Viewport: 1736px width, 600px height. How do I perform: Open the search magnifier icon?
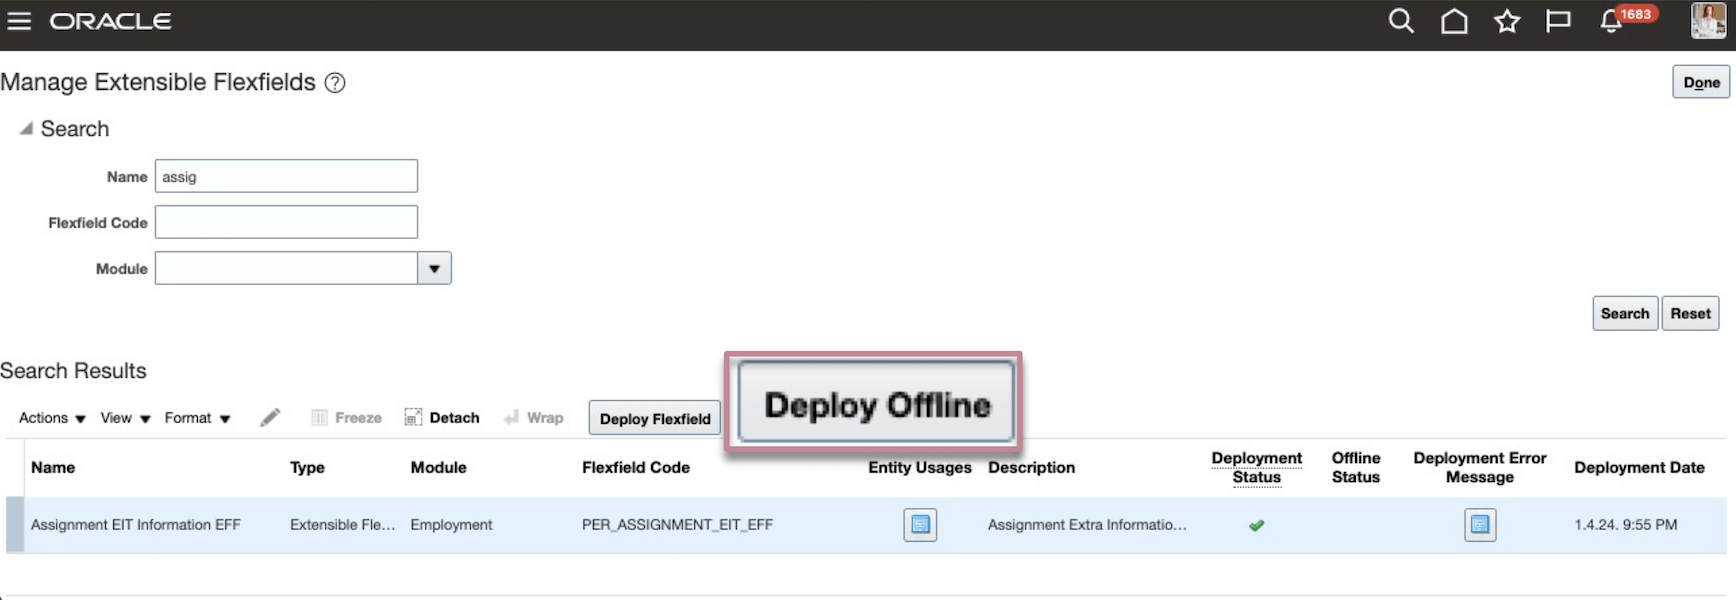tap(1401, 21)
